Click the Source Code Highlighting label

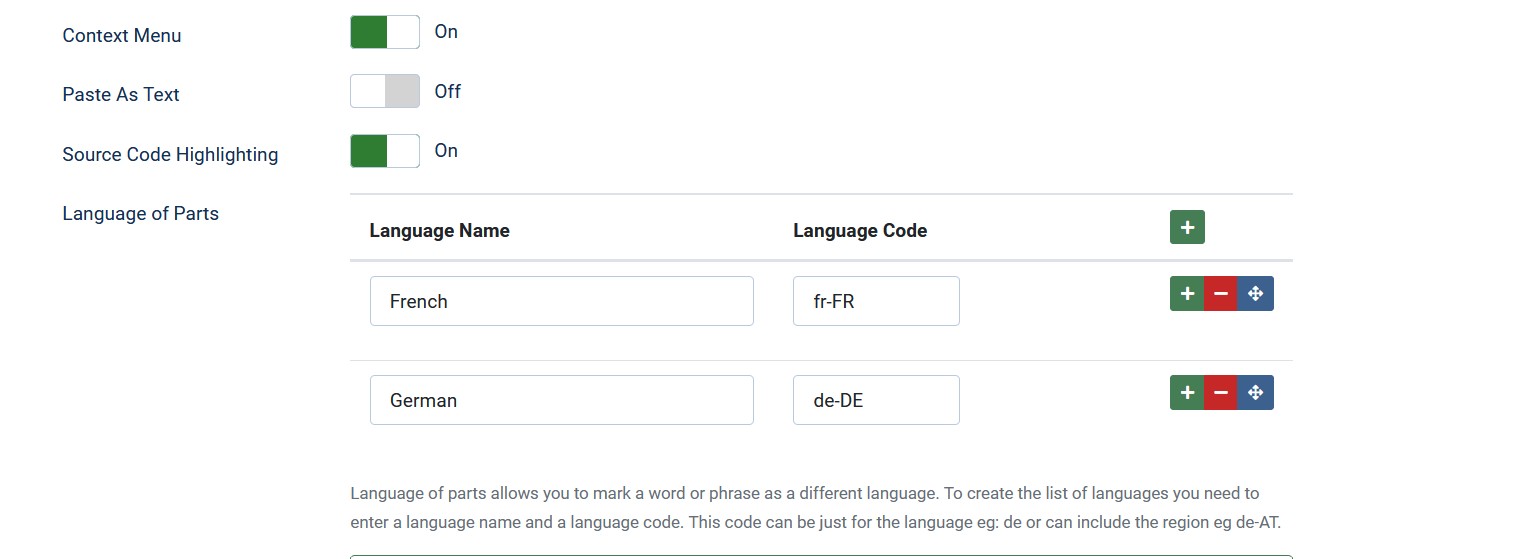pos(170,154)
